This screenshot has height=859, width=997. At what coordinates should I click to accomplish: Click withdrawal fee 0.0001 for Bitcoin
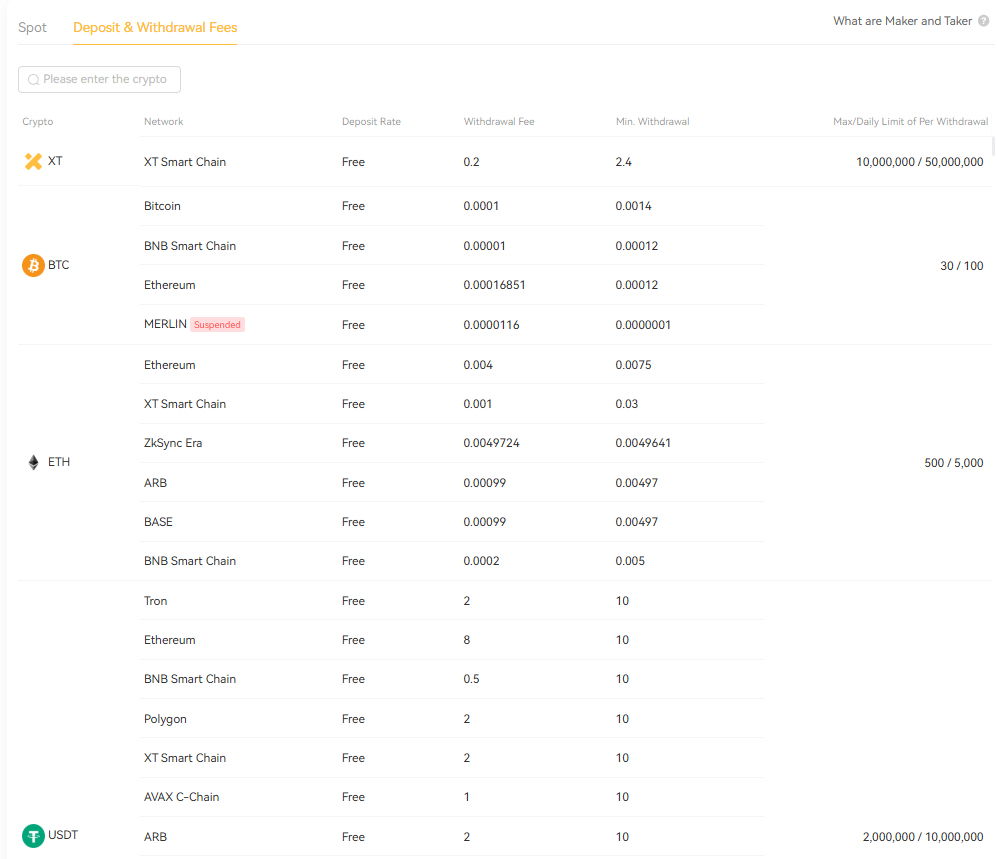pyautogui.click(x=481, y=206)
